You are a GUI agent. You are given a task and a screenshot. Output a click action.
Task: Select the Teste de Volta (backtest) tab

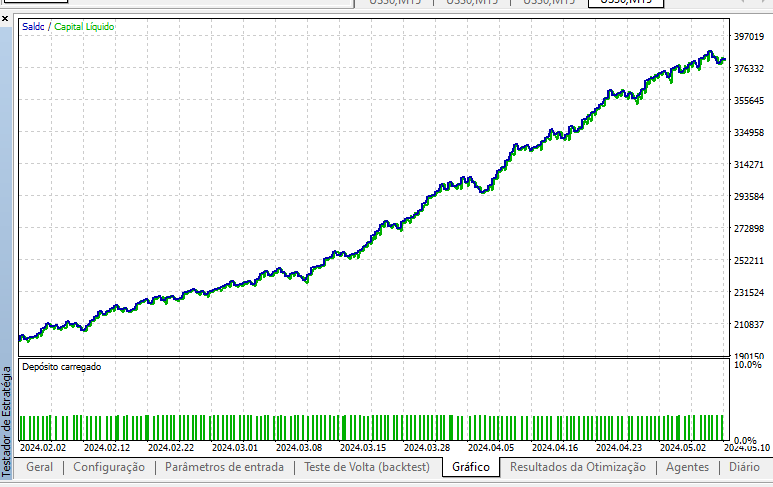[x=366, y=467]
